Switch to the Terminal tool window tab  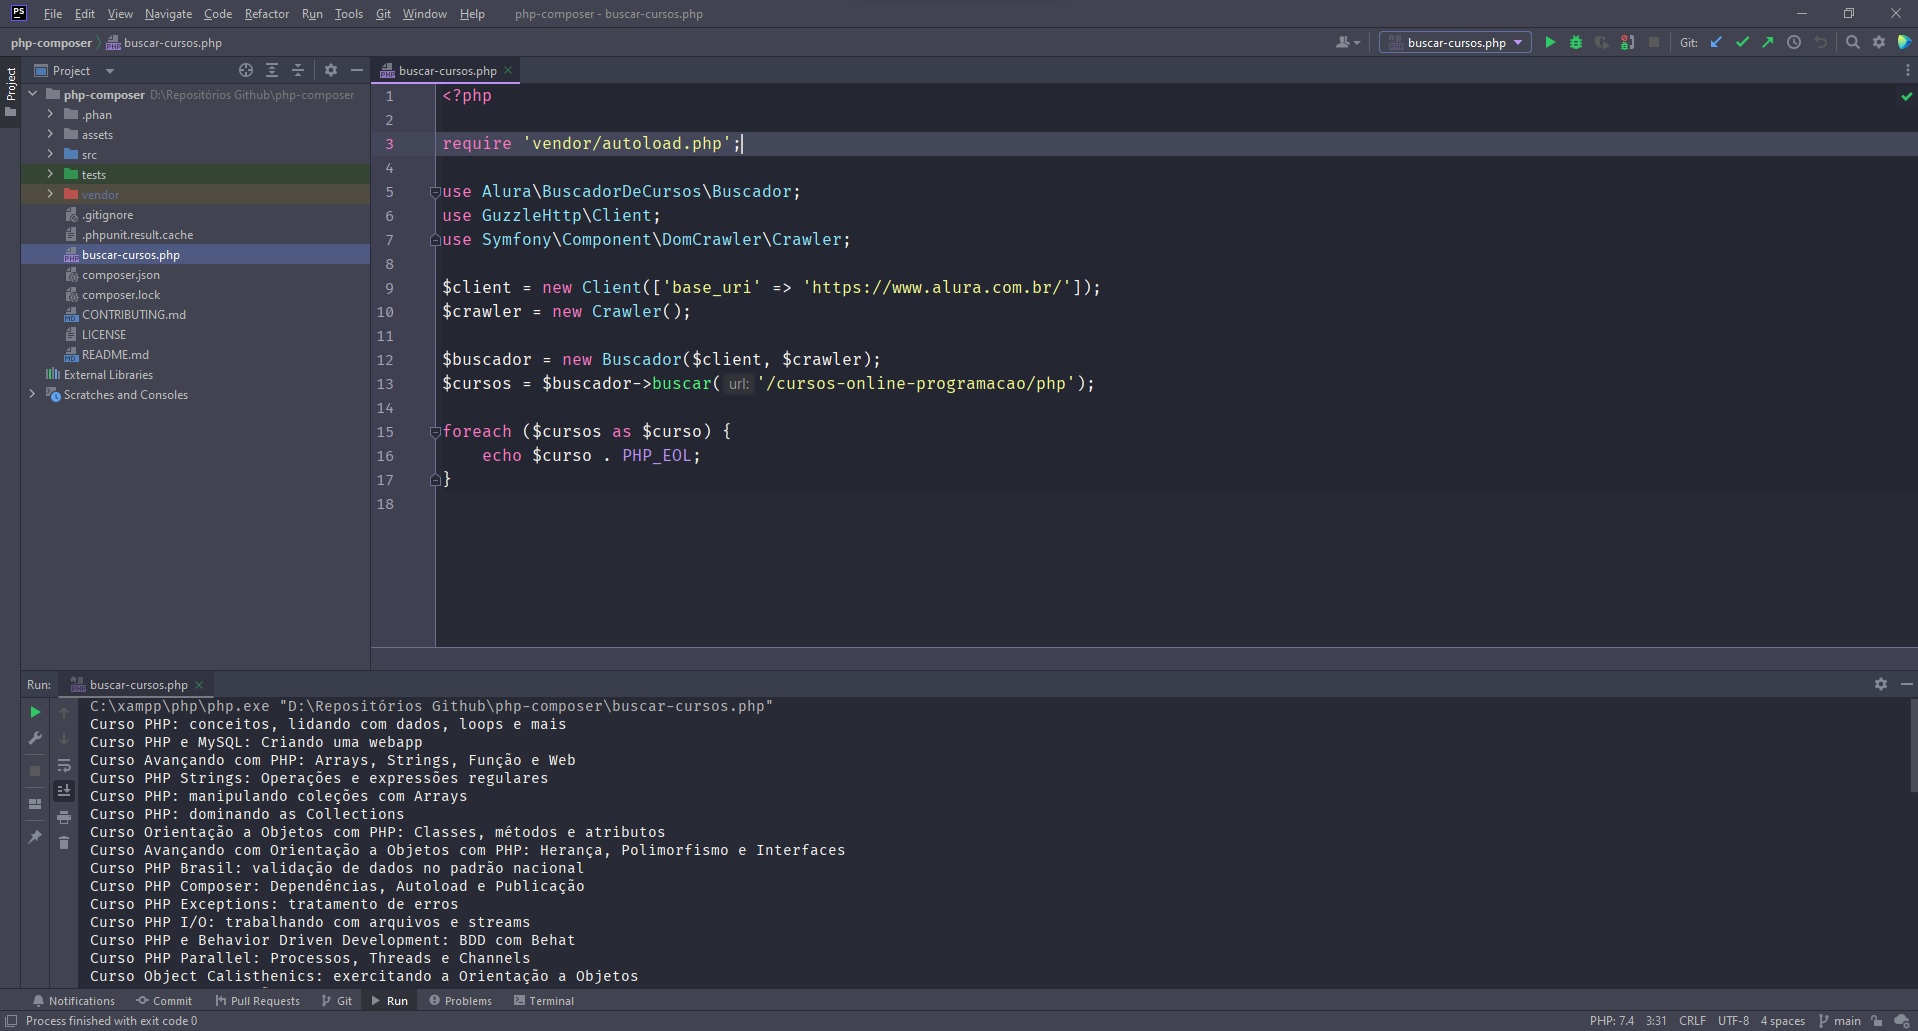point(544,1001)
